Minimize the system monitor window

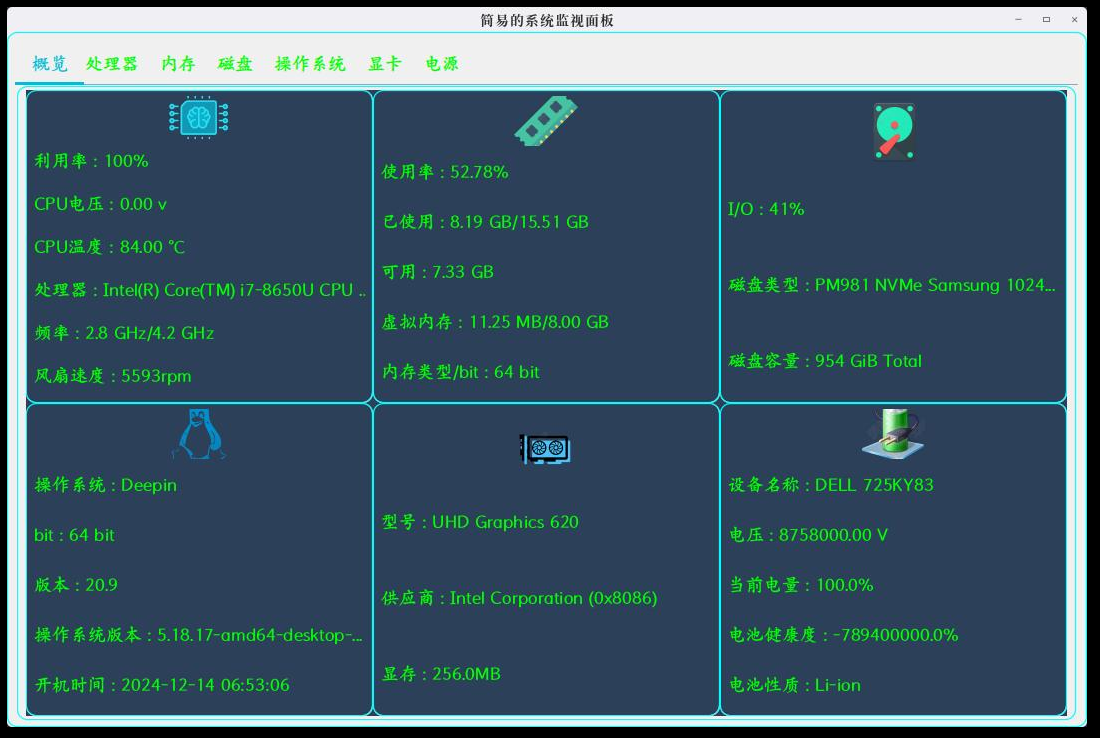point(1018,20)
